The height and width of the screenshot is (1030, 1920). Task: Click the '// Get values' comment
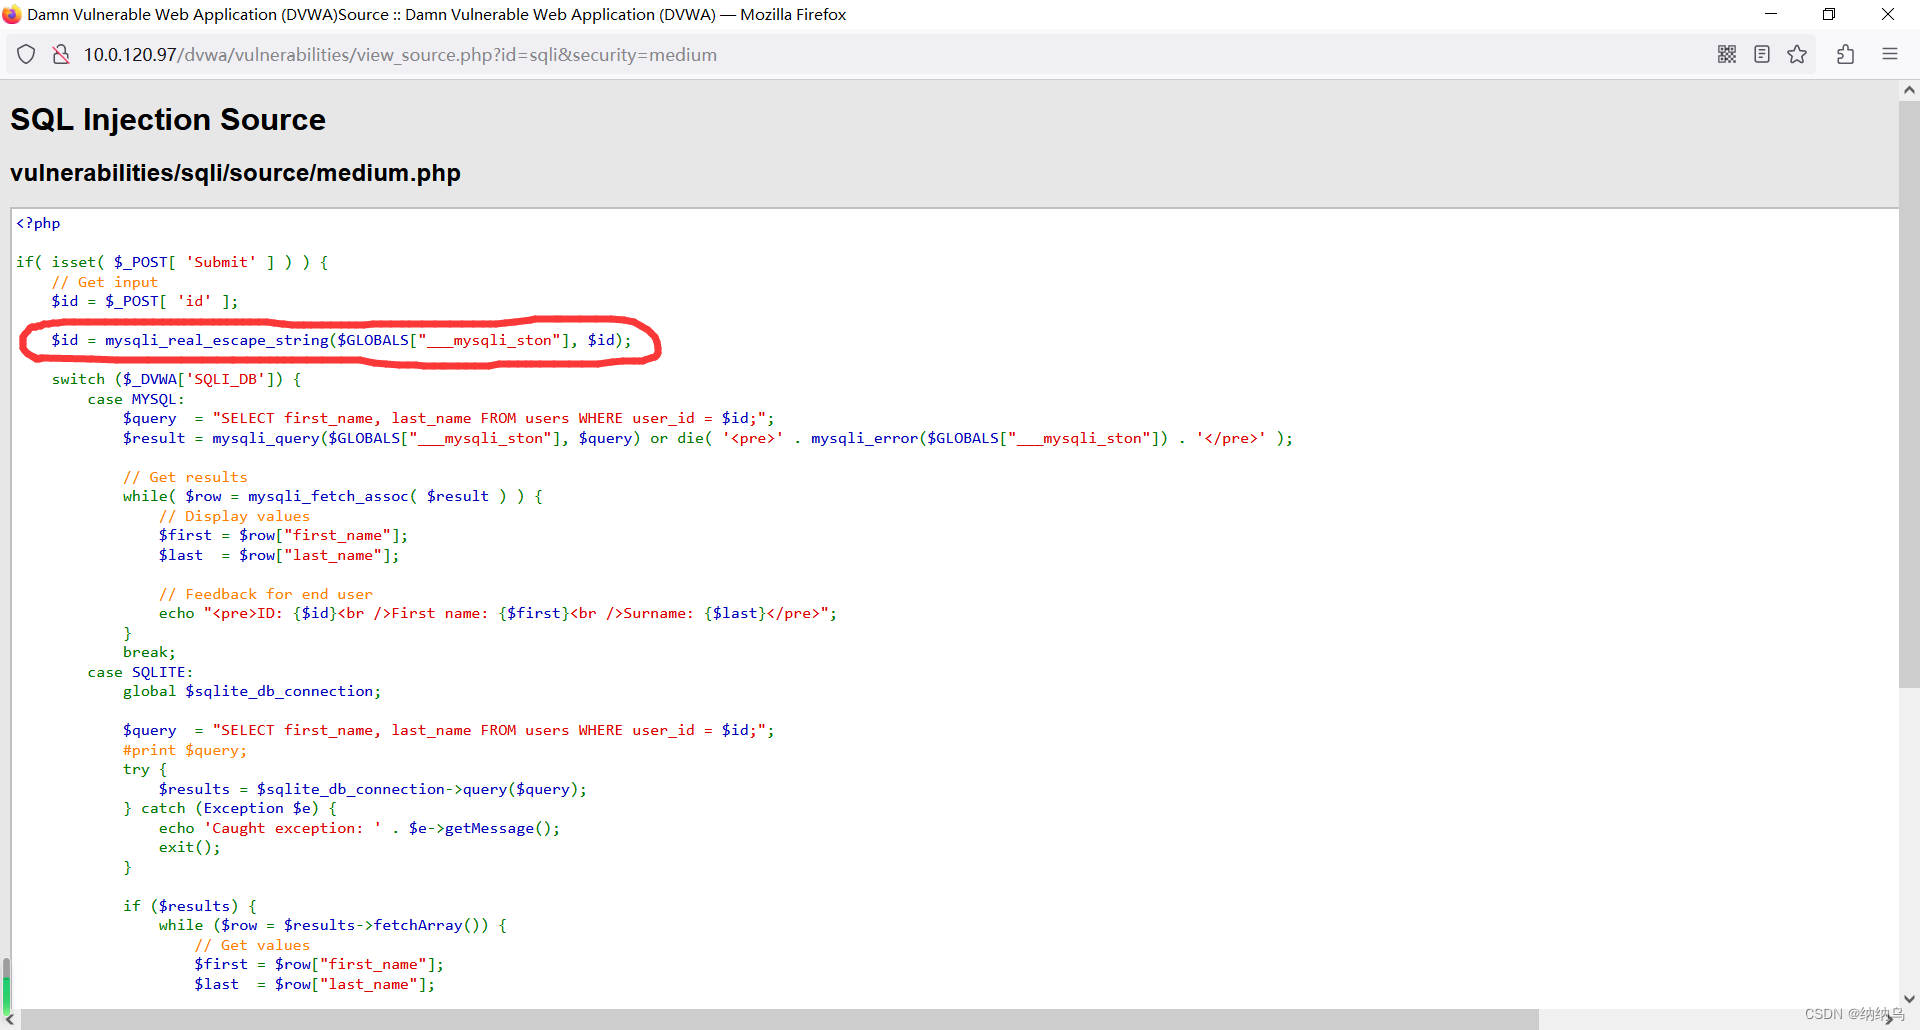tap(252, 945)
